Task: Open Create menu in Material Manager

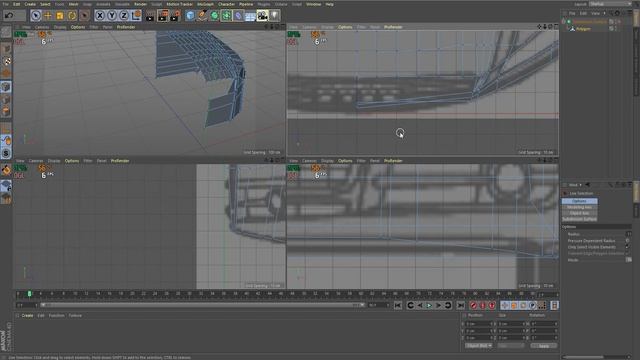Action: (27, 316)
